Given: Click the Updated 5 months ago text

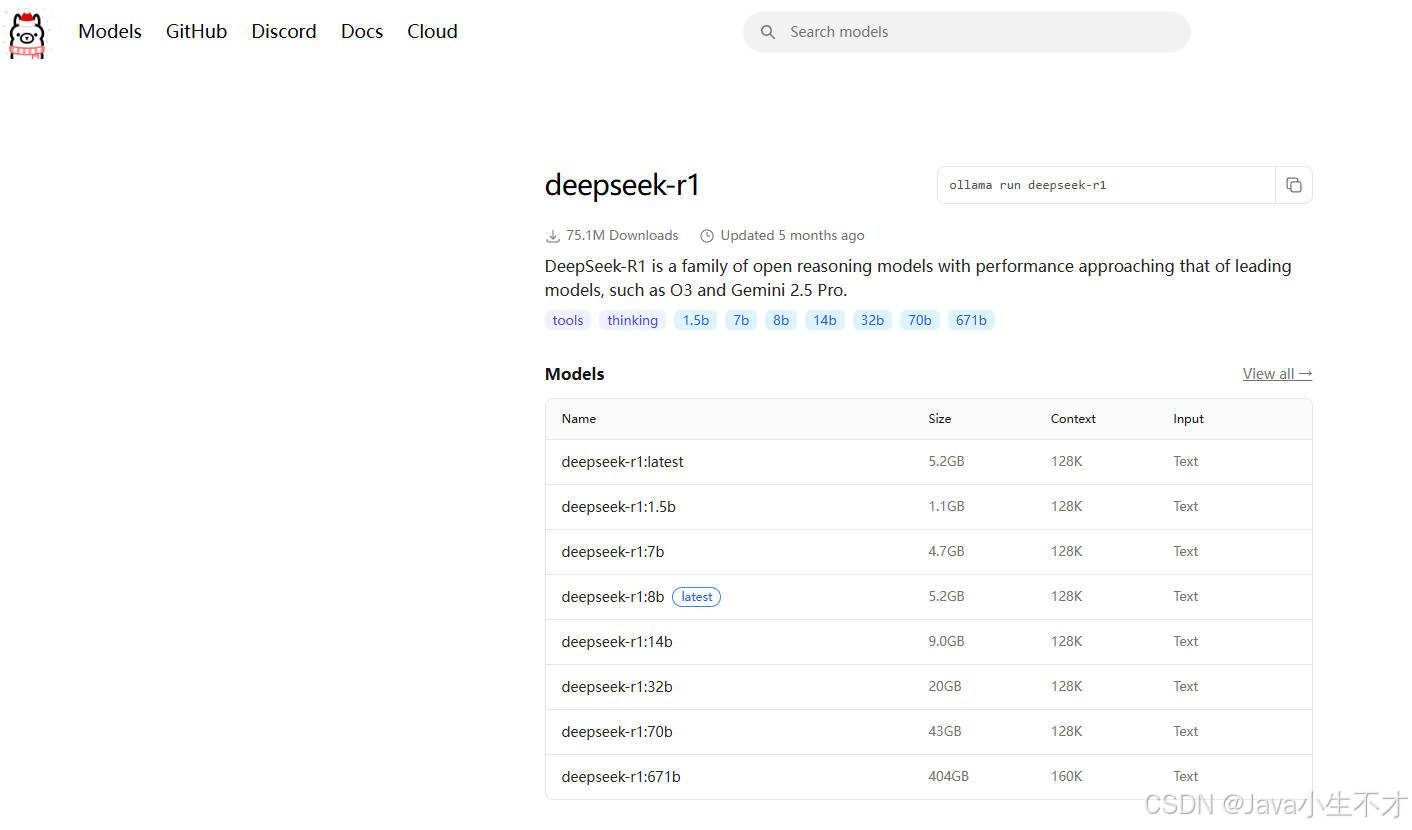Looking at the screenshot, I should point(792,236).
